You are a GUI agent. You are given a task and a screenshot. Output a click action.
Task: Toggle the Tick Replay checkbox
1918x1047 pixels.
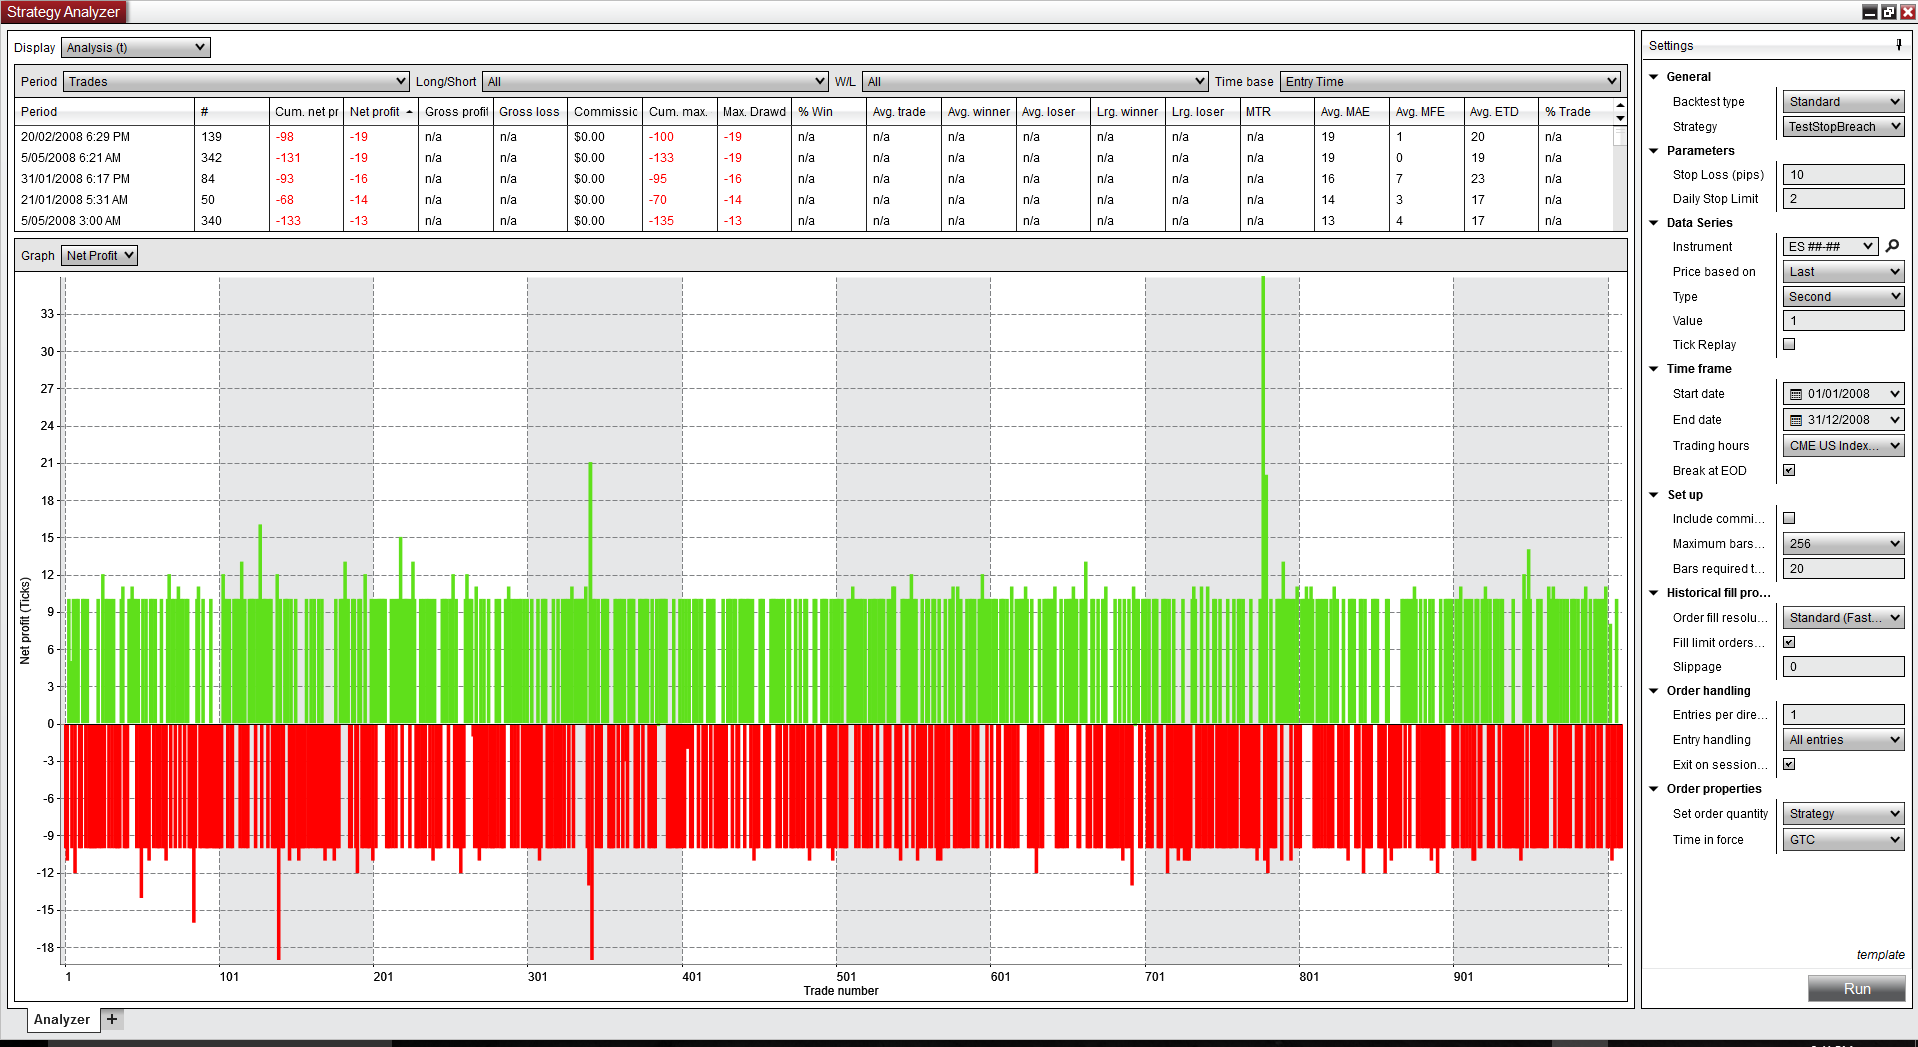1789,344
